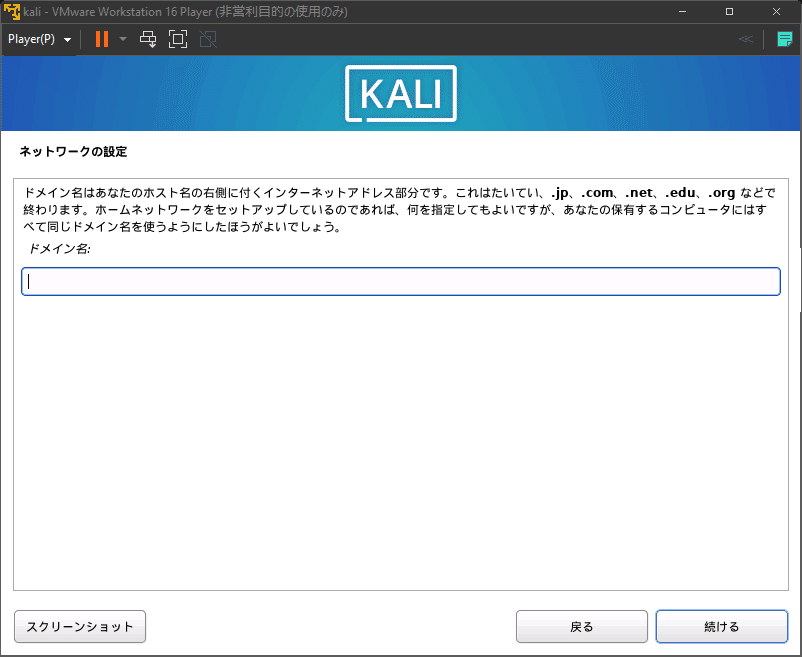Enter full screen mode
The height and width of the screenshot is (657, 802).
point(178,39)
